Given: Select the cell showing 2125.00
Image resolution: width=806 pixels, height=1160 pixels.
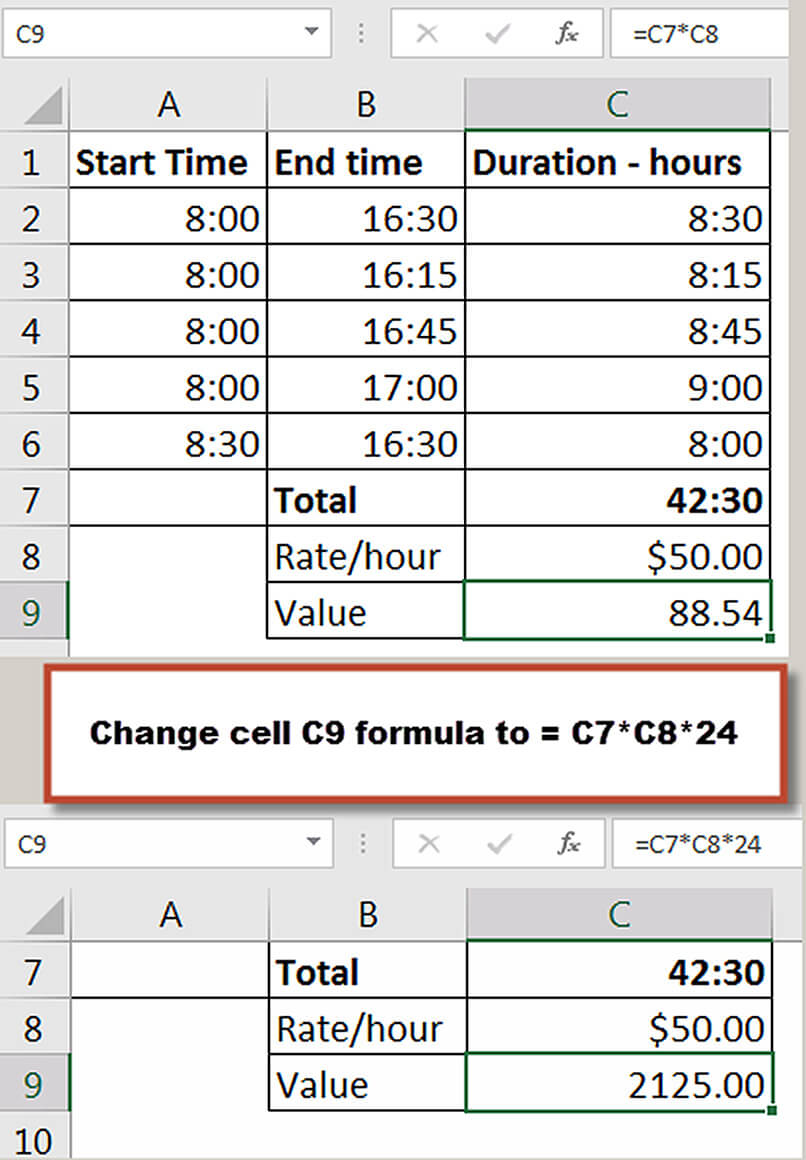Looking at the screenshot, I should coord(619,1083).
